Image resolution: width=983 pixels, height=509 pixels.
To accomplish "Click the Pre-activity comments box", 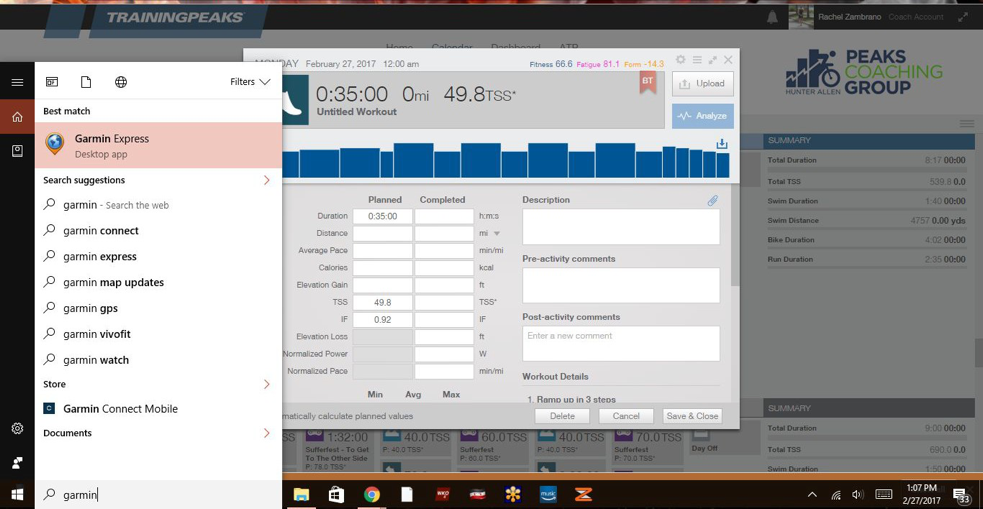I will 621,285.
